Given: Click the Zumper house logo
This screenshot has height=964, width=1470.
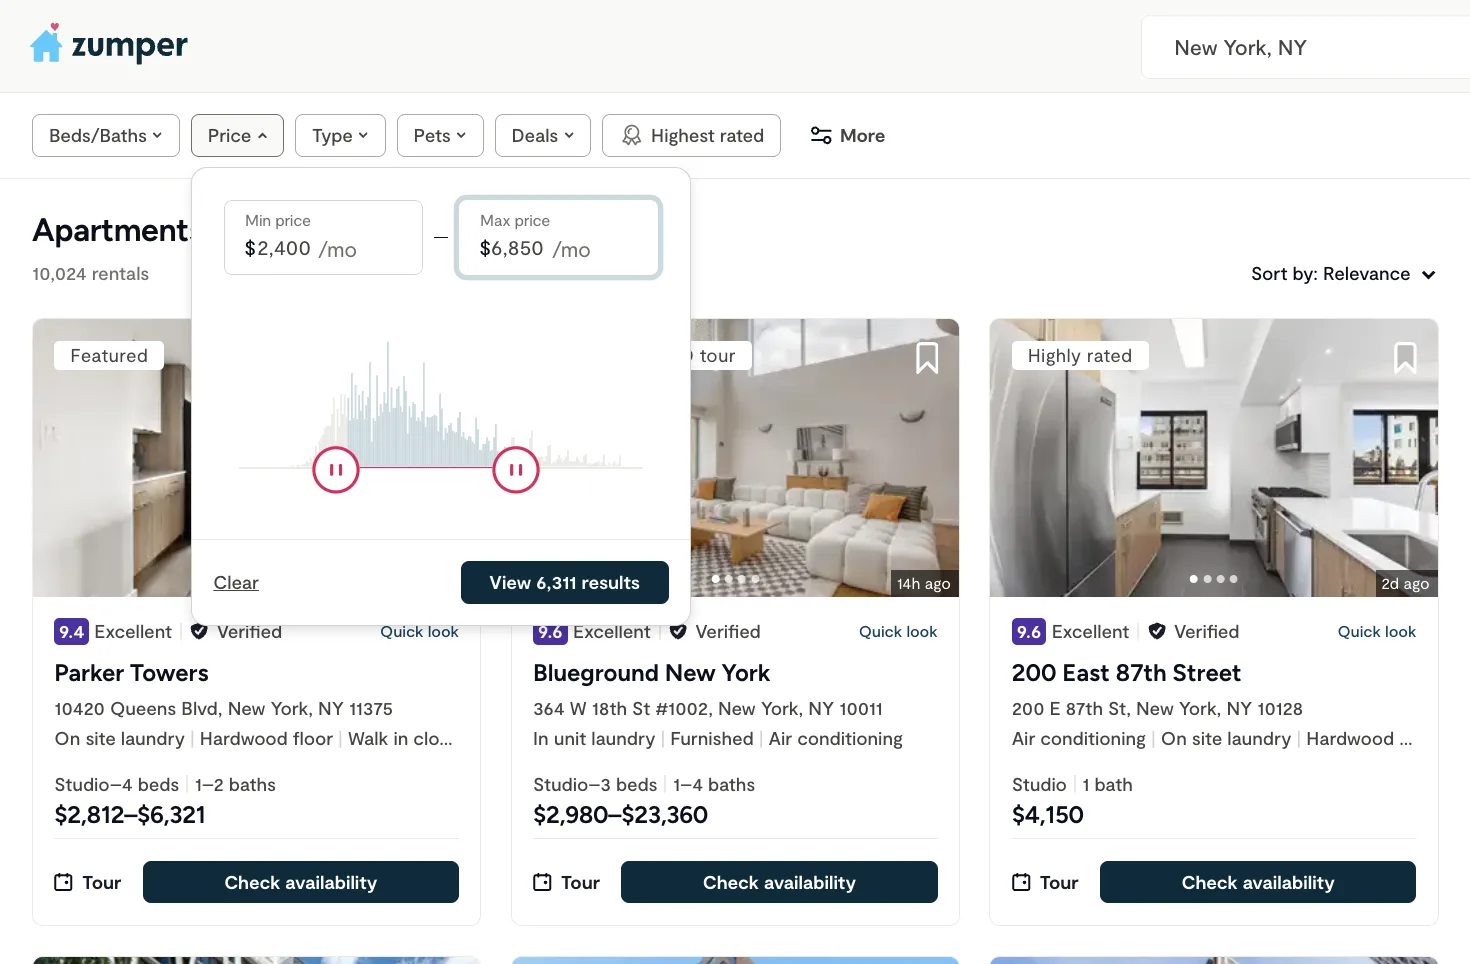Looking at the screenshot, I should (x=46, y=45).
